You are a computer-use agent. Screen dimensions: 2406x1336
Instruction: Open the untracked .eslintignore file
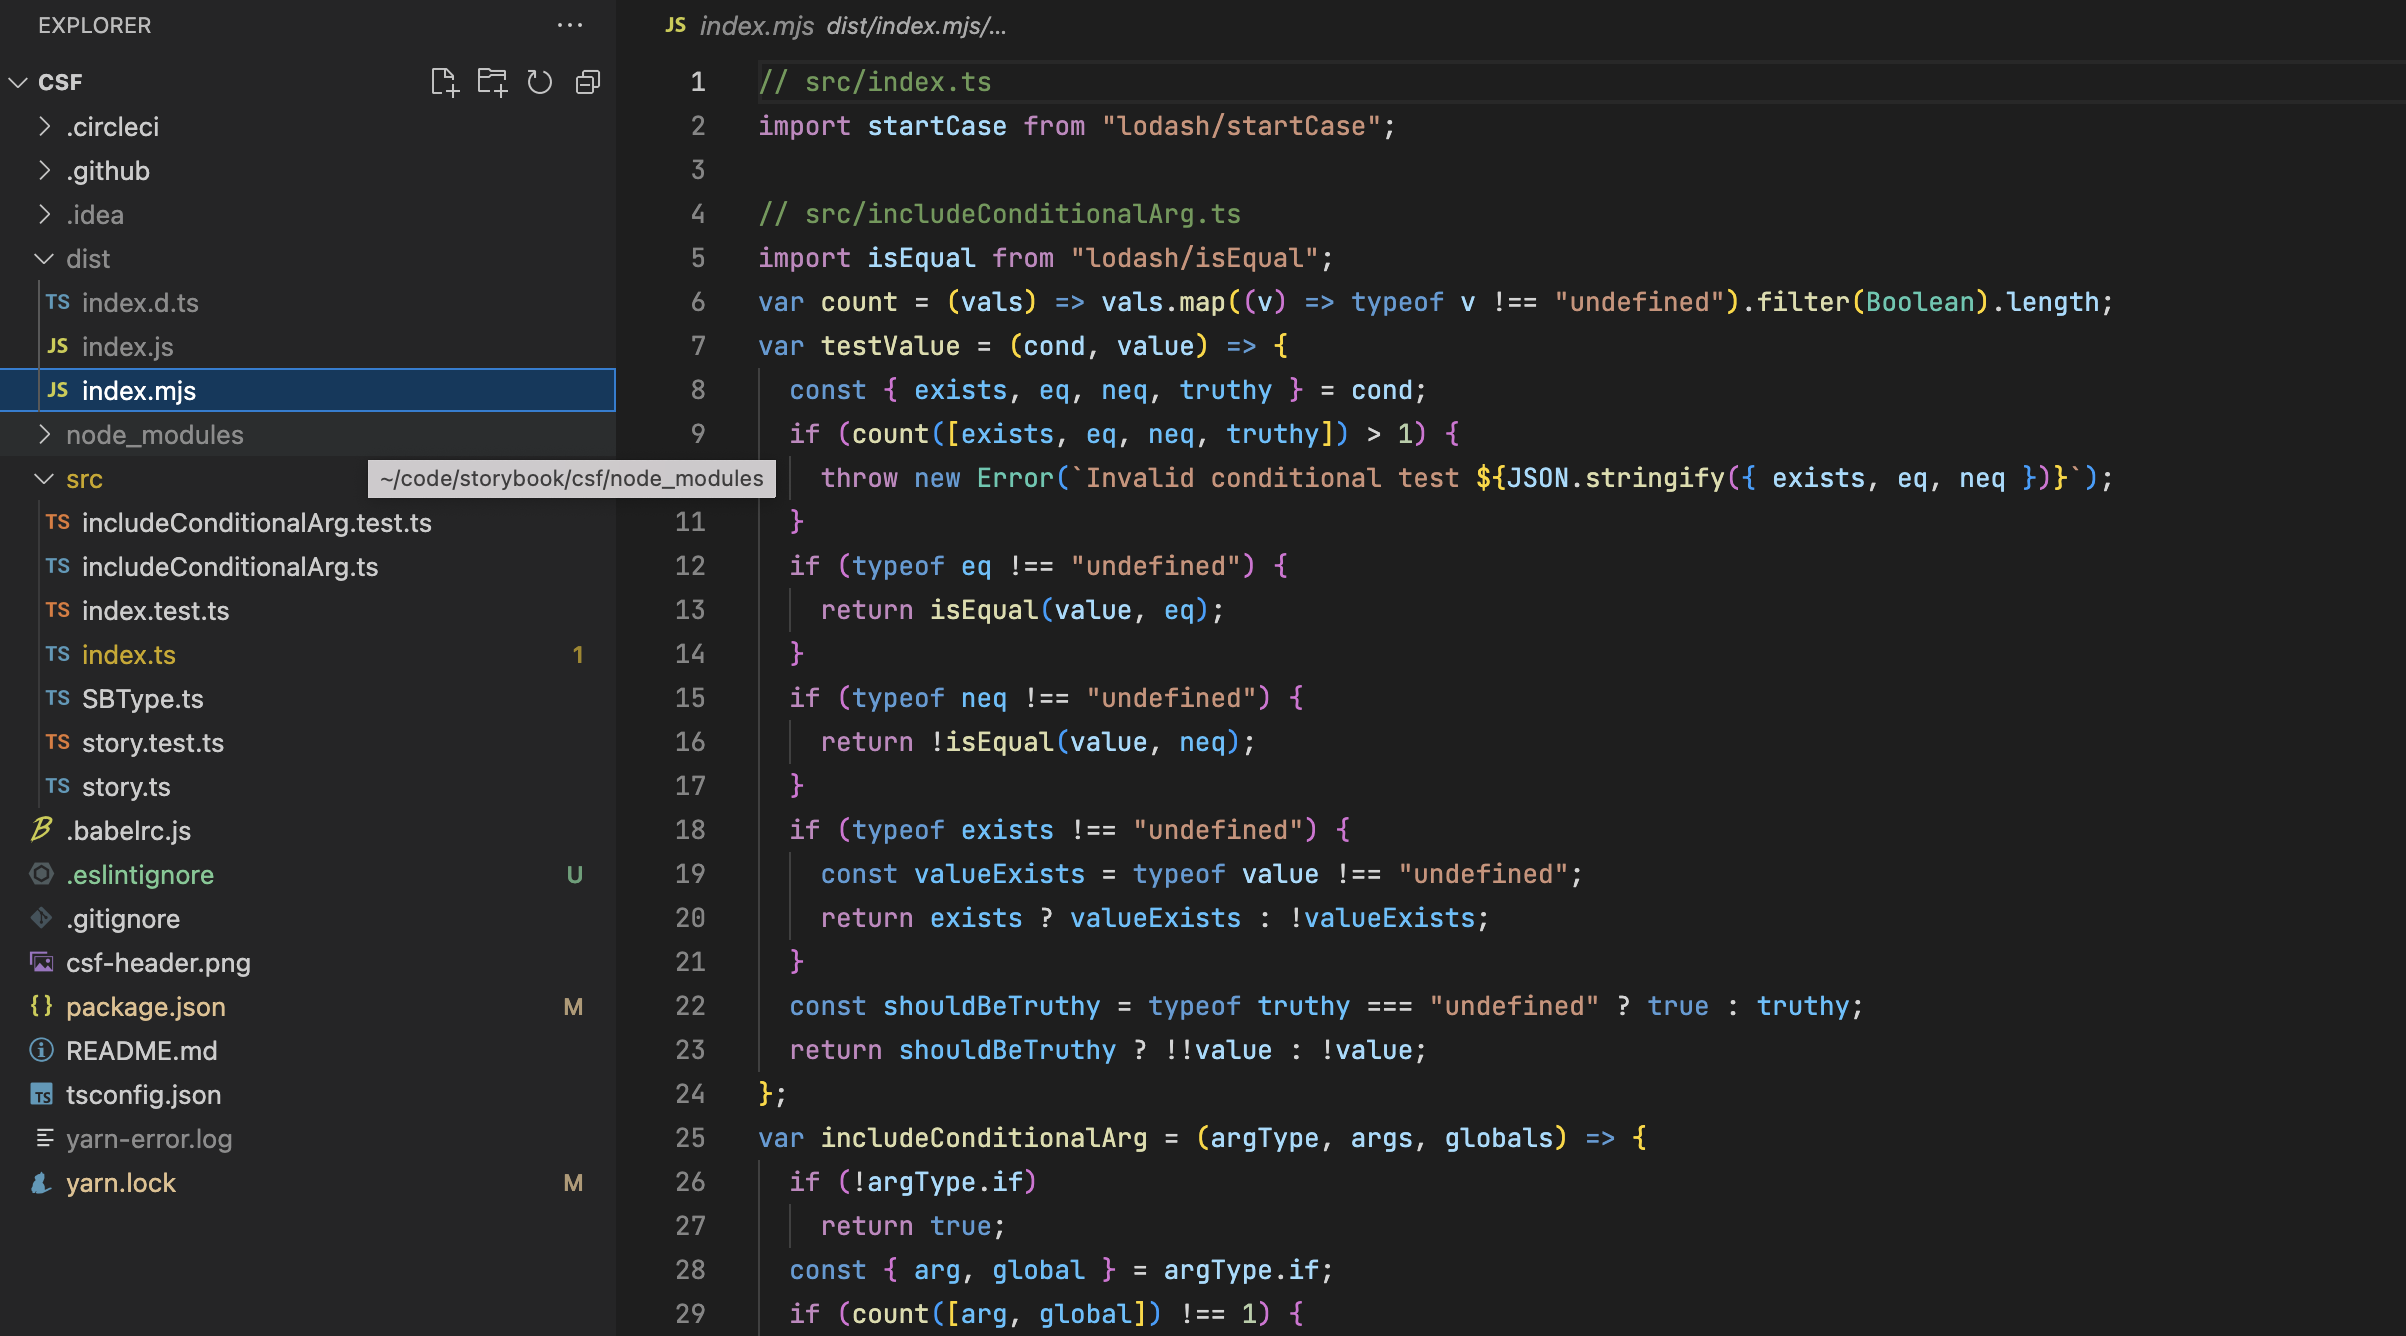[140, 874]
